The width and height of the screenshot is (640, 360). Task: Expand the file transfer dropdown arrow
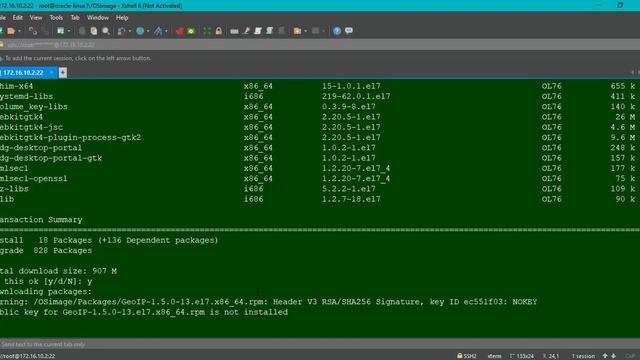(305, 31)
